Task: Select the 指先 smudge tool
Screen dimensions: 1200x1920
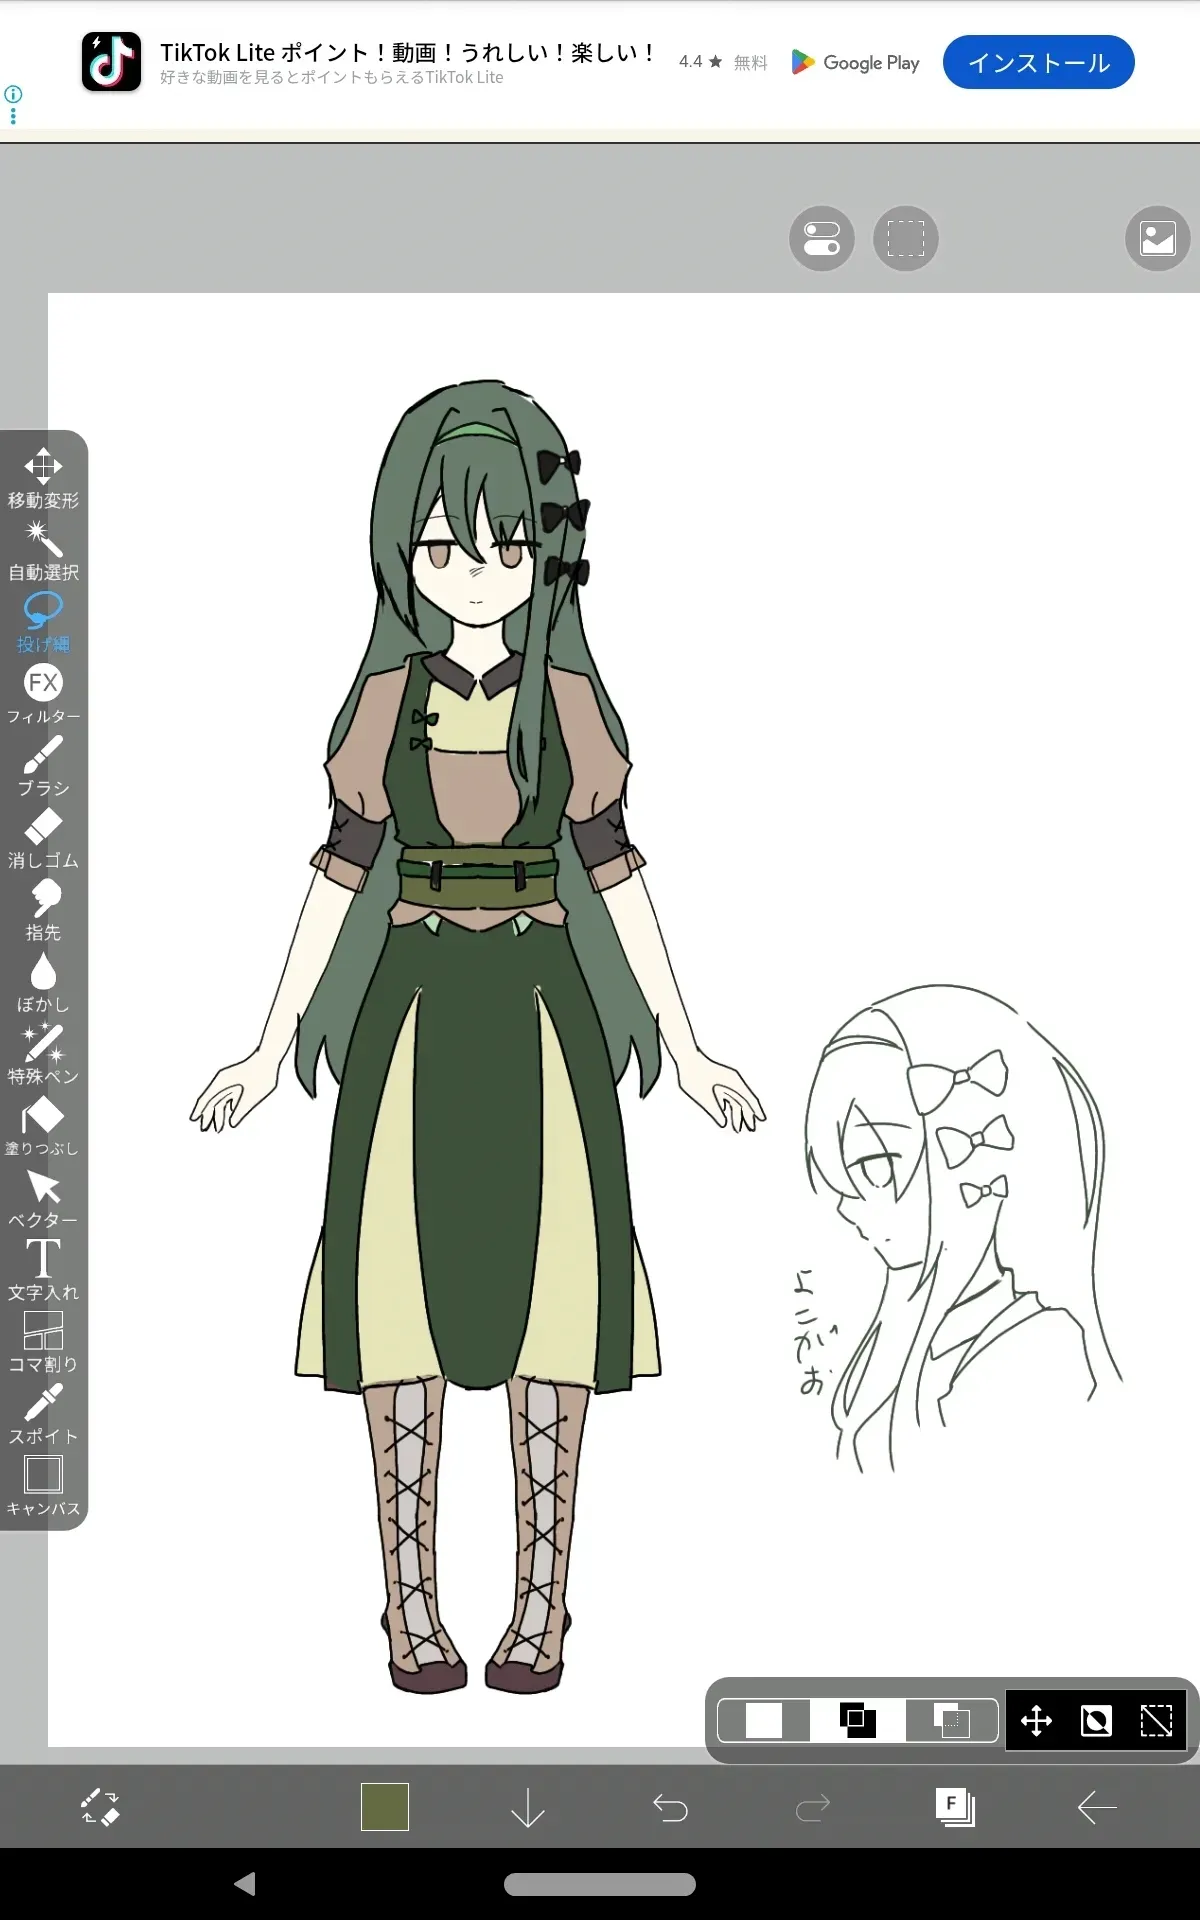Action: (x=43, y=910)
